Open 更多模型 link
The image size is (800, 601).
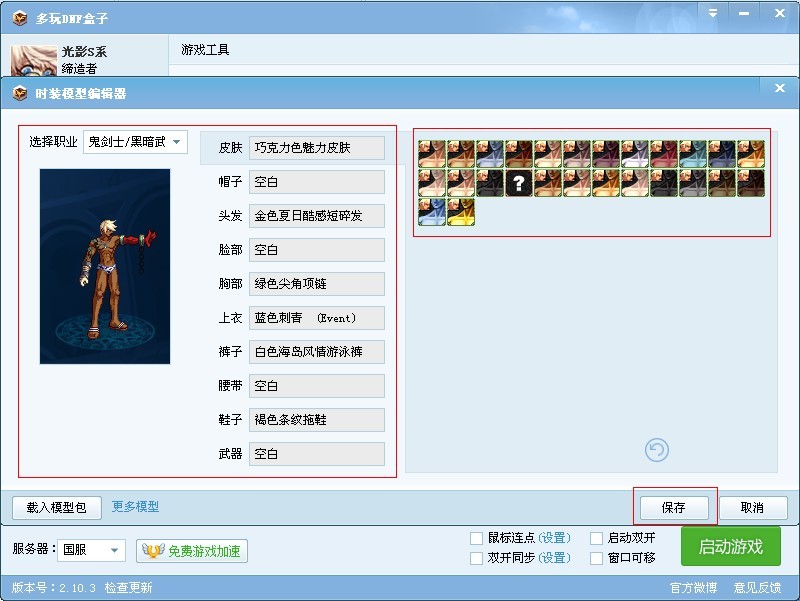point(137,507)
